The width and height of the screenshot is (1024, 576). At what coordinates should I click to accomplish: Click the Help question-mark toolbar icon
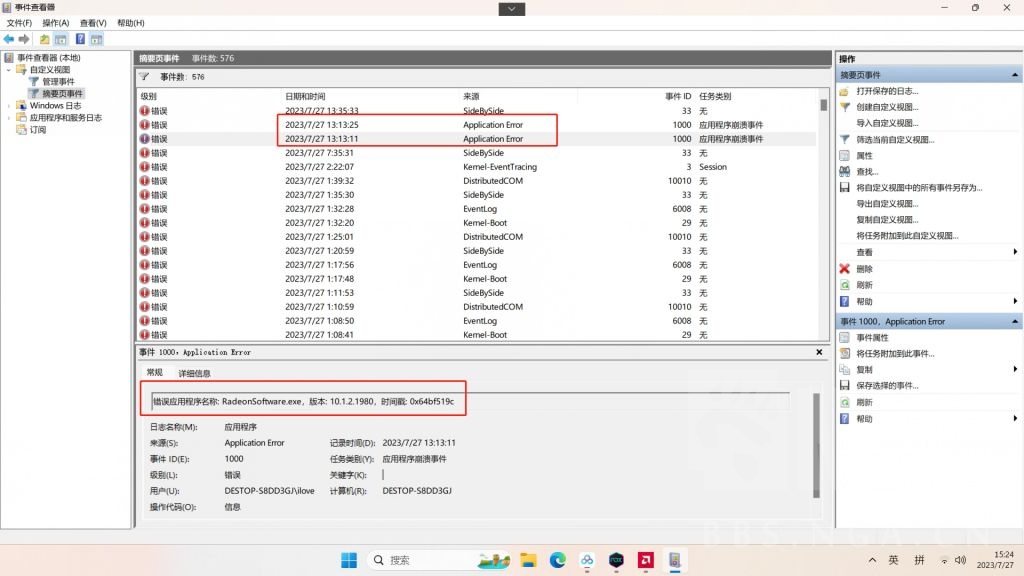81,38
